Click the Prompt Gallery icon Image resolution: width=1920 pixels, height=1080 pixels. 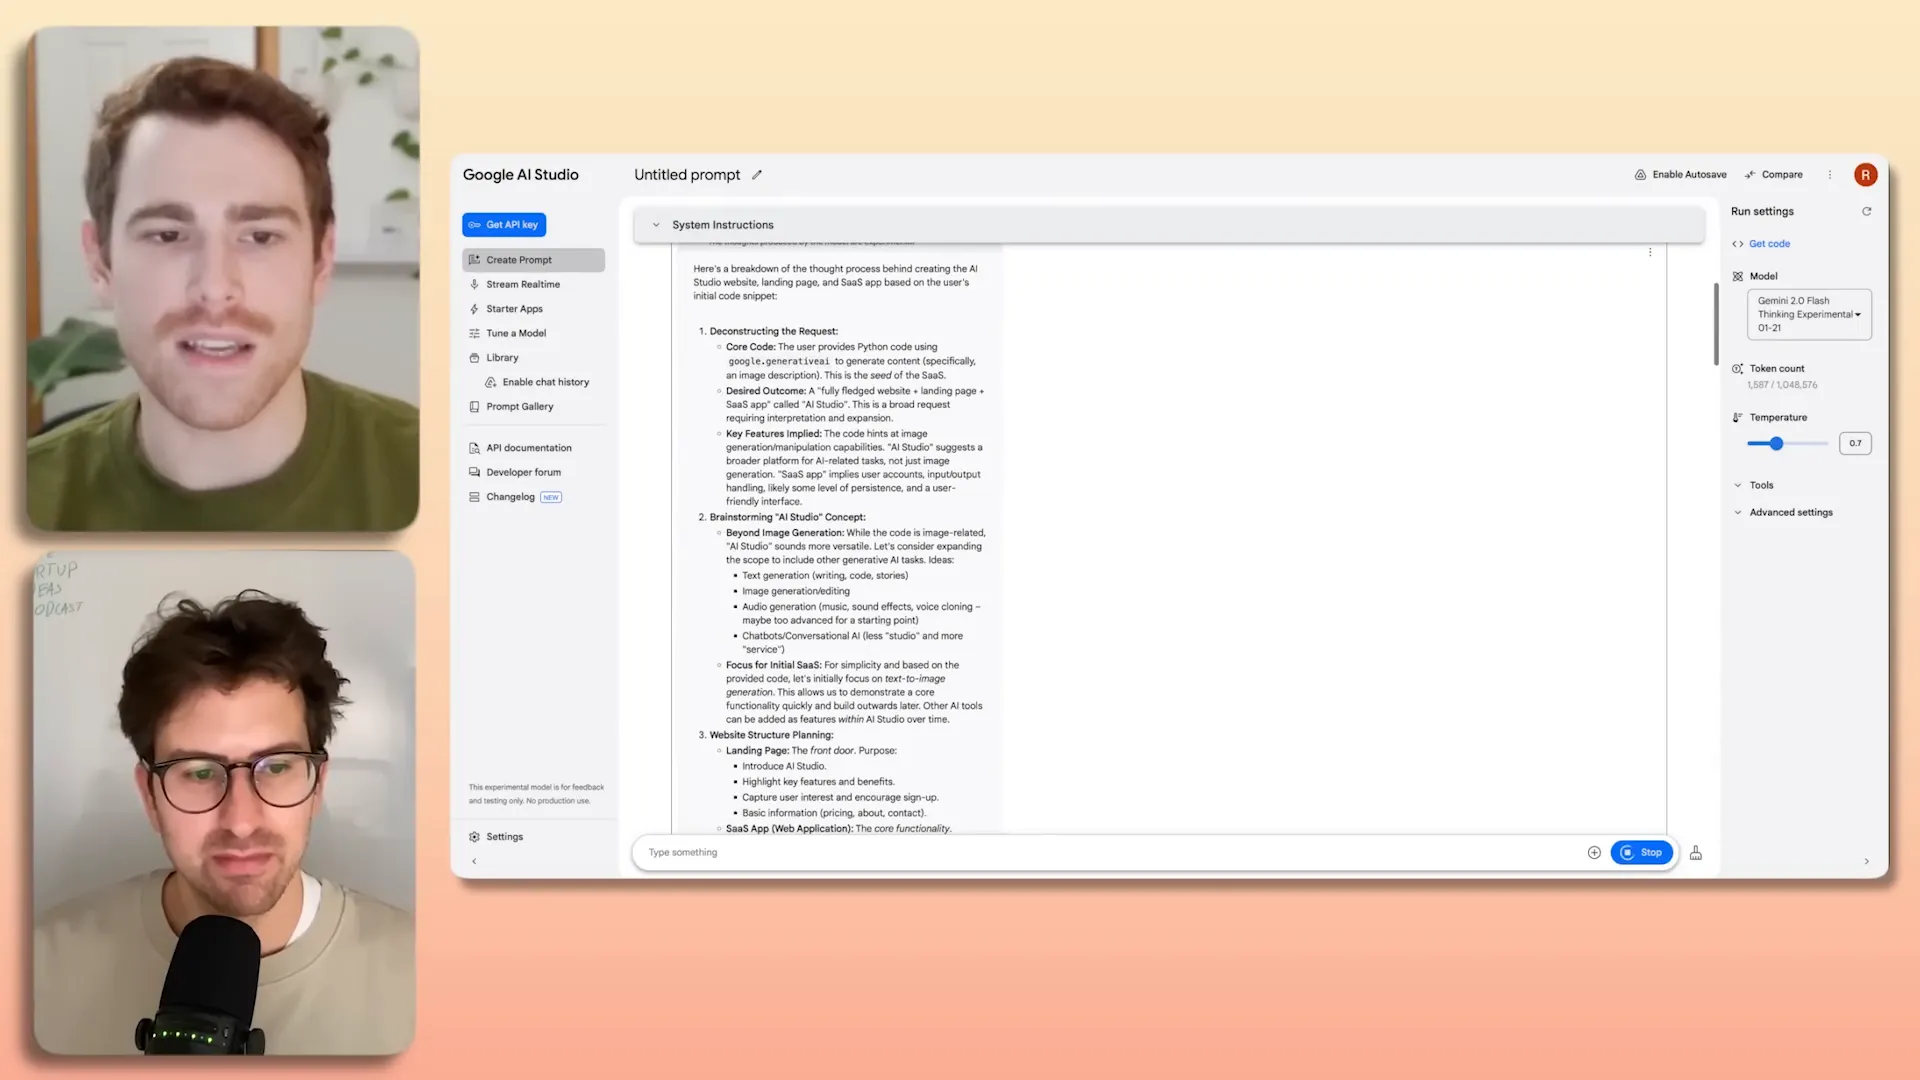(474, 407)
